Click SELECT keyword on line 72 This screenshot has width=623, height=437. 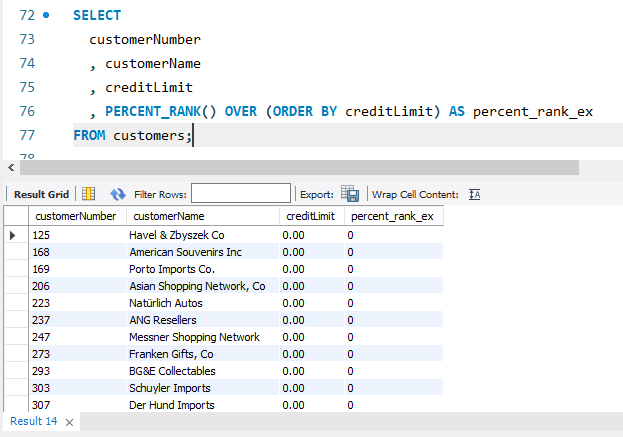tap(97, 15)
